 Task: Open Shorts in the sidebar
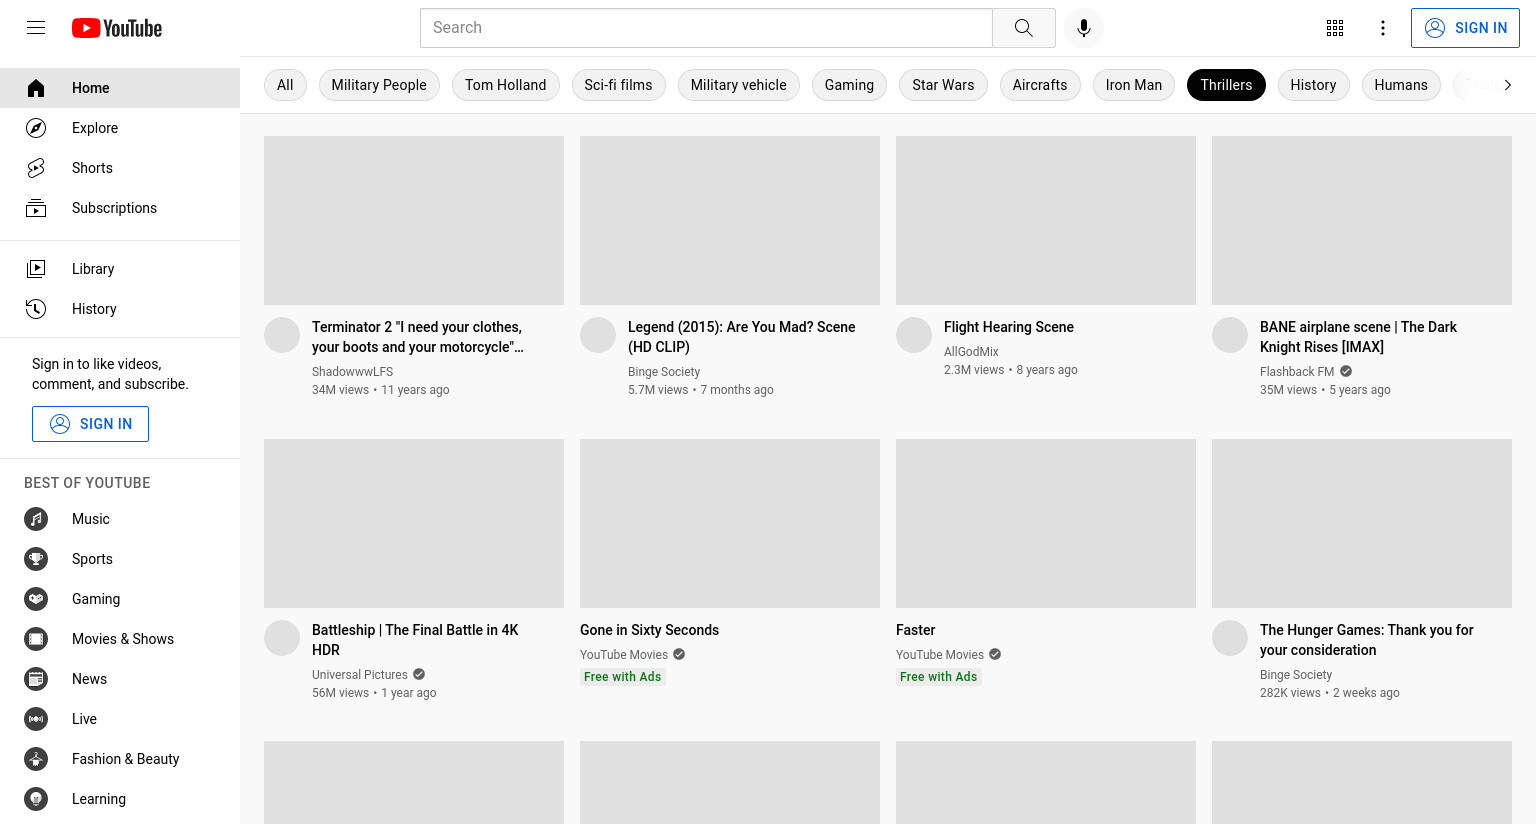click(120, 168)
